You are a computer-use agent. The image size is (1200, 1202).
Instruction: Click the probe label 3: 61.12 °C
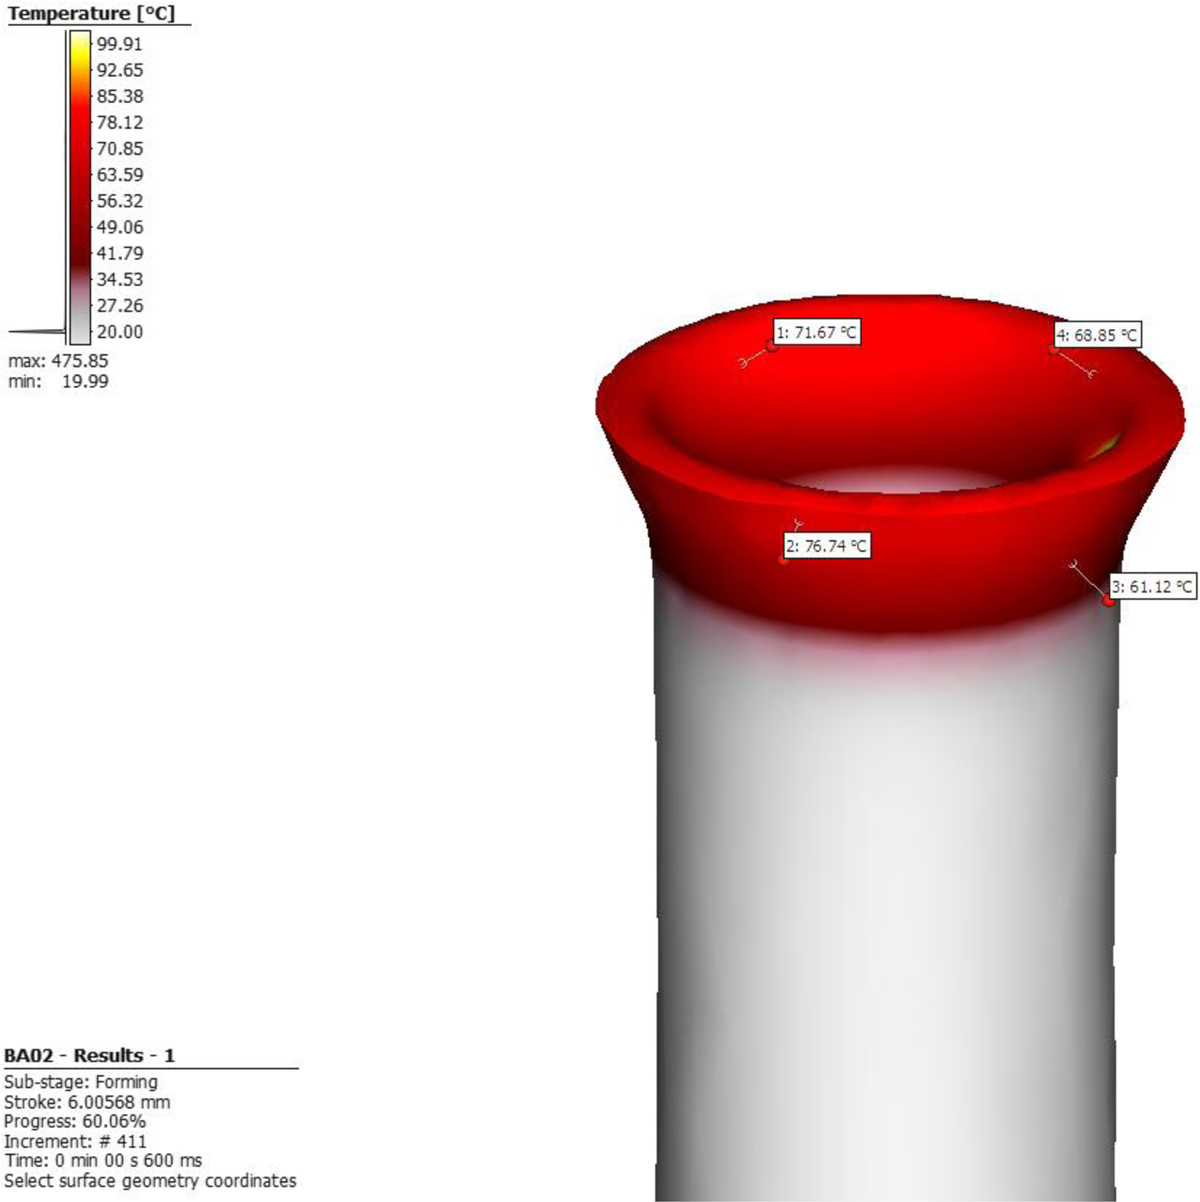coord(1152,587)
